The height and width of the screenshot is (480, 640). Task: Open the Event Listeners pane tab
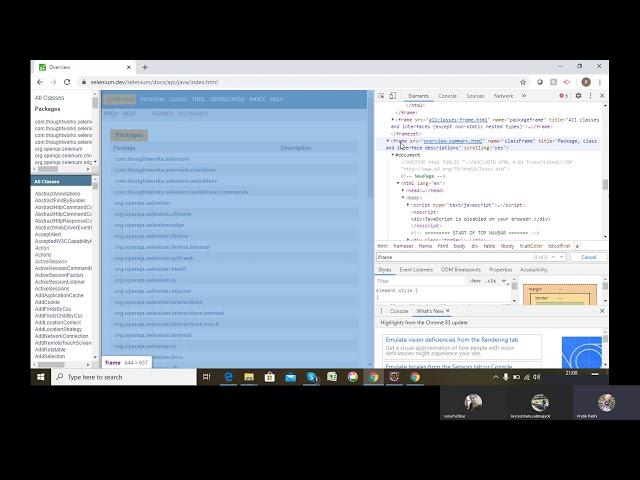pos(416,270)
